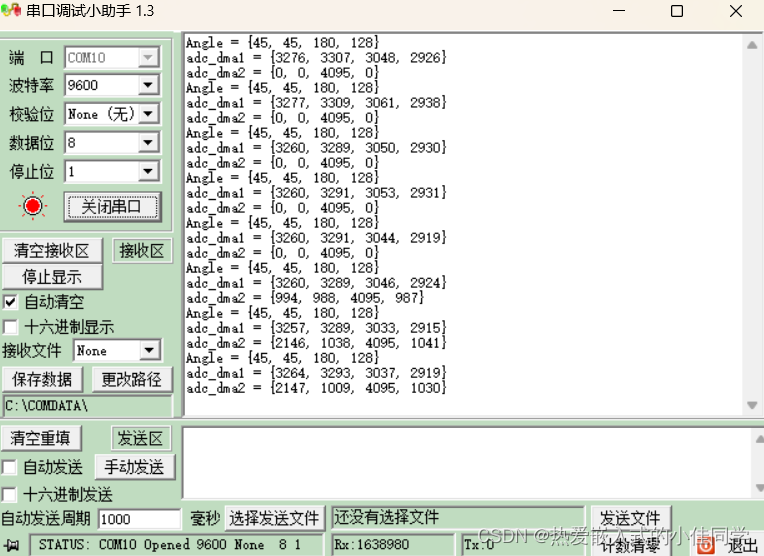Click the line adc_dma1 = {3276, 3307, 3048, 2926}
764x556 pixels.
(316, 58)
